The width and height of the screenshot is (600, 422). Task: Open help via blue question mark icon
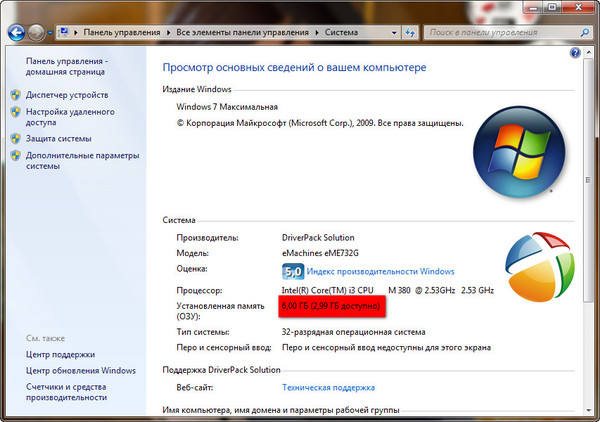coord(575,53)
